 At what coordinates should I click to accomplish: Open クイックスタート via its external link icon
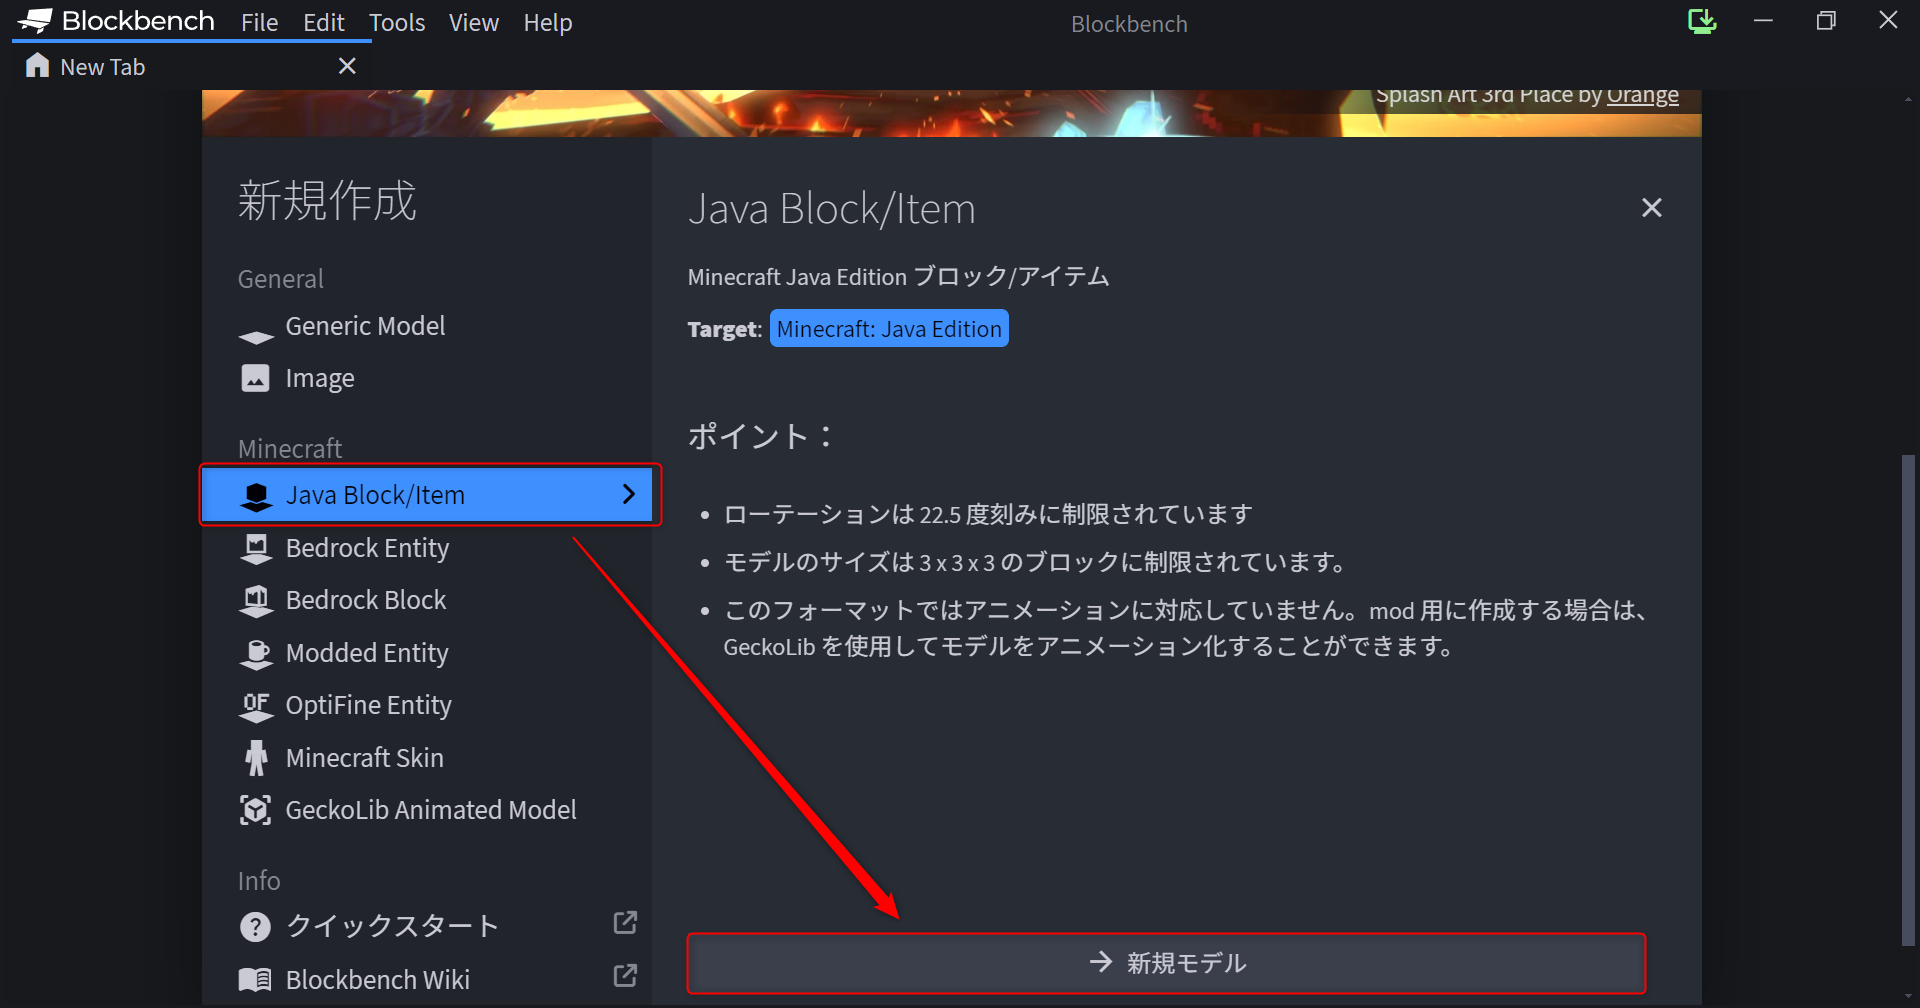pos(625,922)
